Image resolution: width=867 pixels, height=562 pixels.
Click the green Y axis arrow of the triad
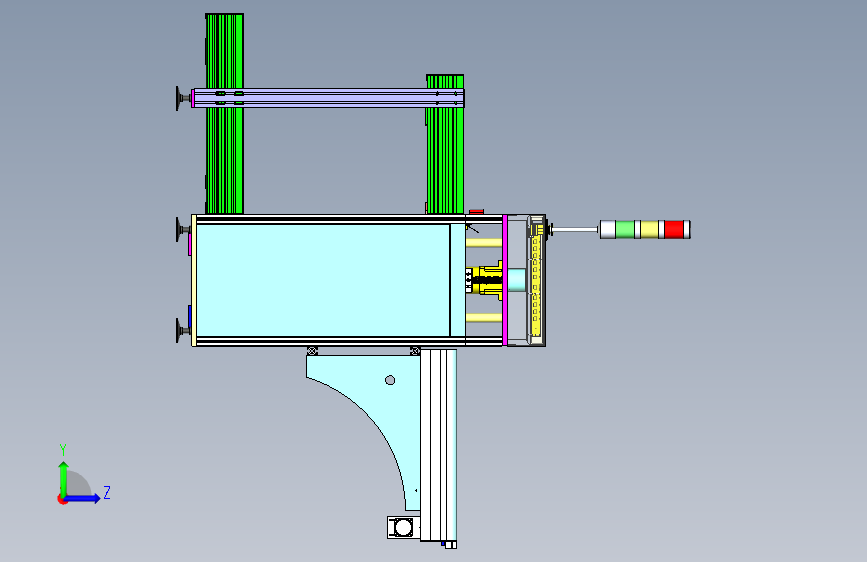coord(64,478)
